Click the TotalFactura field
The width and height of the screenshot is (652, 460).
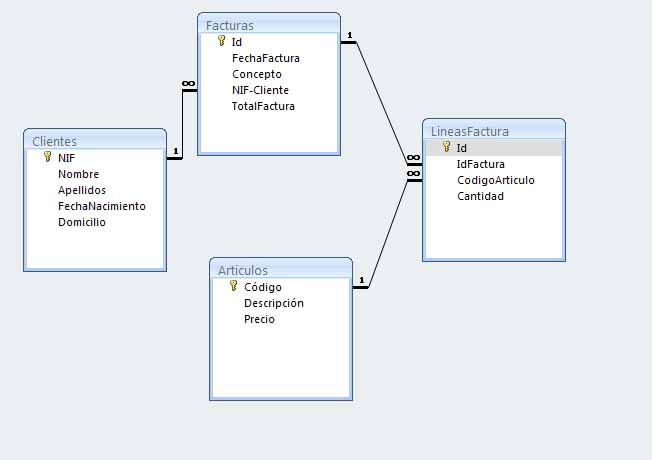point(263,106)
